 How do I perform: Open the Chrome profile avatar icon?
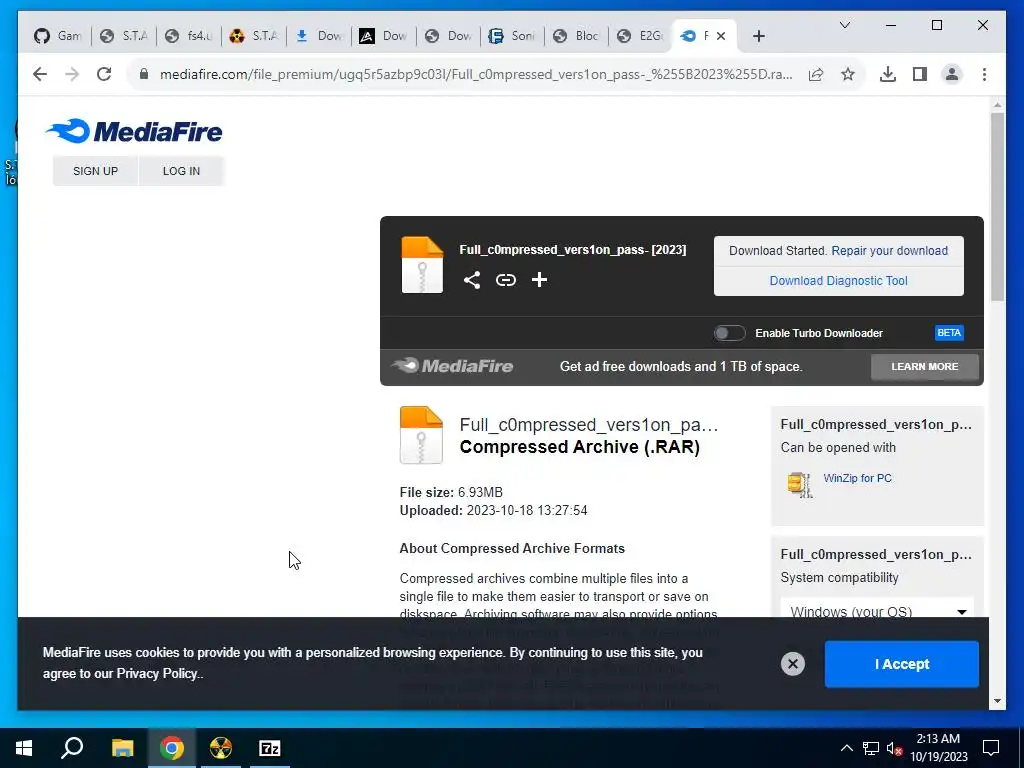(952, 74)
